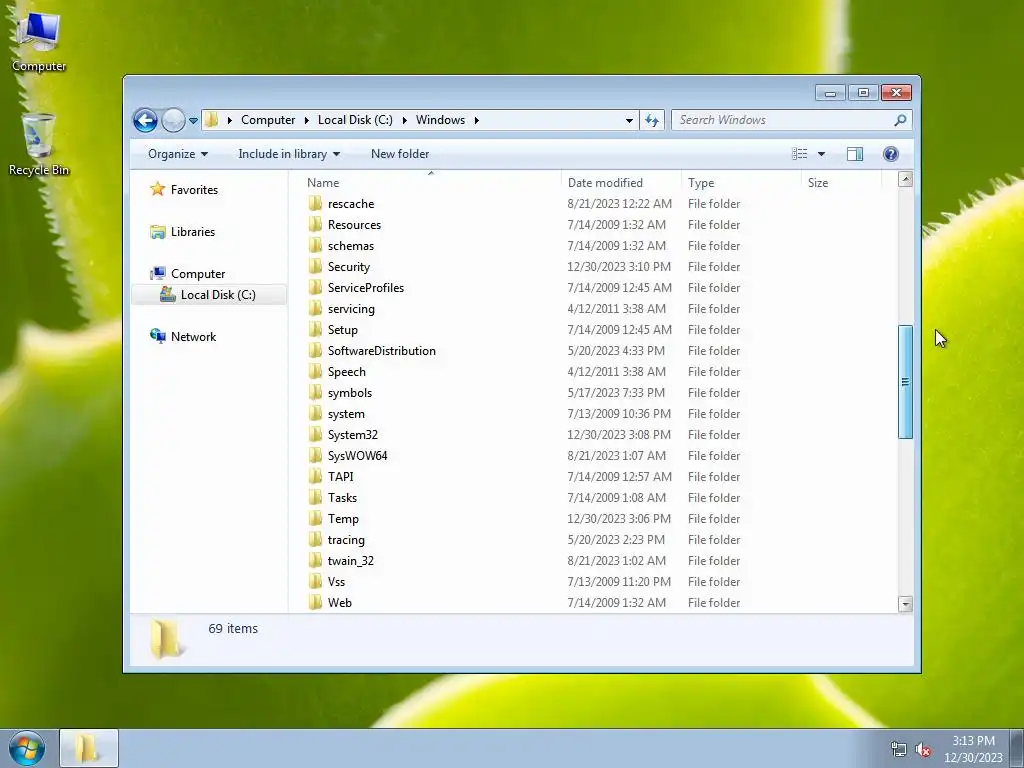
Task: Expand the arrow after Local Disk (C:) in path
Action: pyautogui.click(x=404, y=121)
